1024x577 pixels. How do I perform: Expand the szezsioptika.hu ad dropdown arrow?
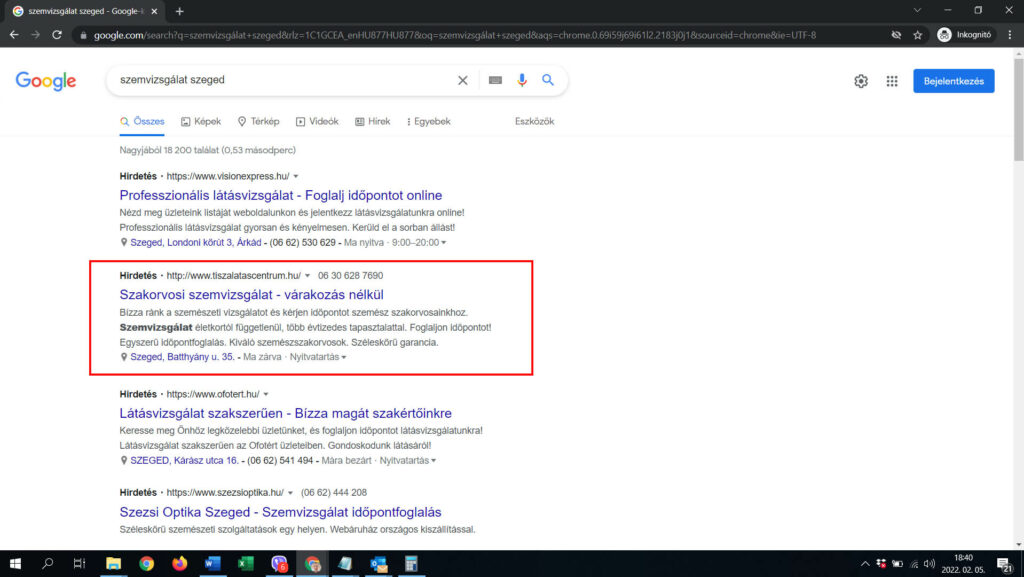pyautogui.click(x=291, y=493)
